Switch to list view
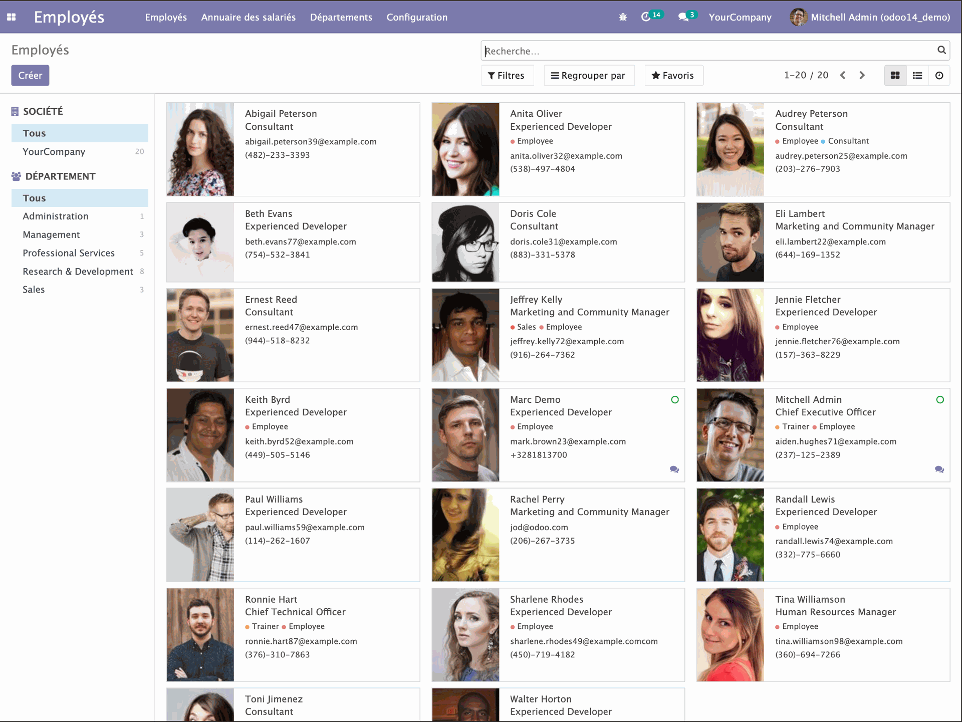 (x=917, y=75)
